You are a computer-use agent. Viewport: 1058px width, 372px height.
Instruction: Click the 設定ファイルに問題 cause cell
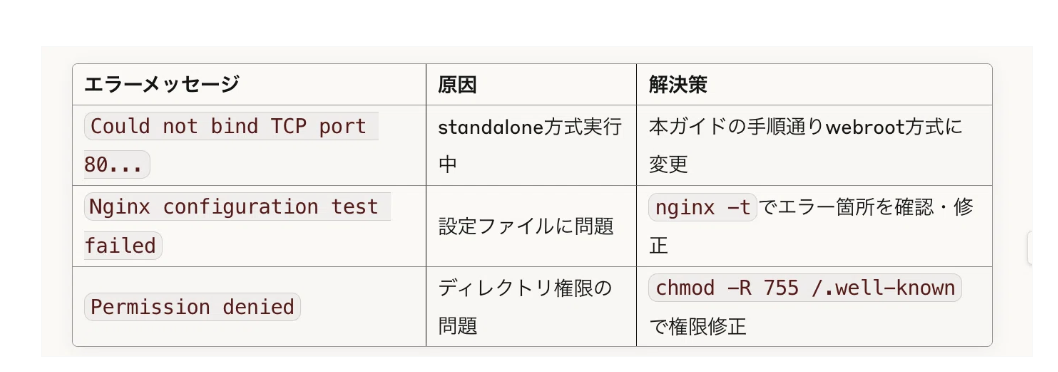(526, 226)
